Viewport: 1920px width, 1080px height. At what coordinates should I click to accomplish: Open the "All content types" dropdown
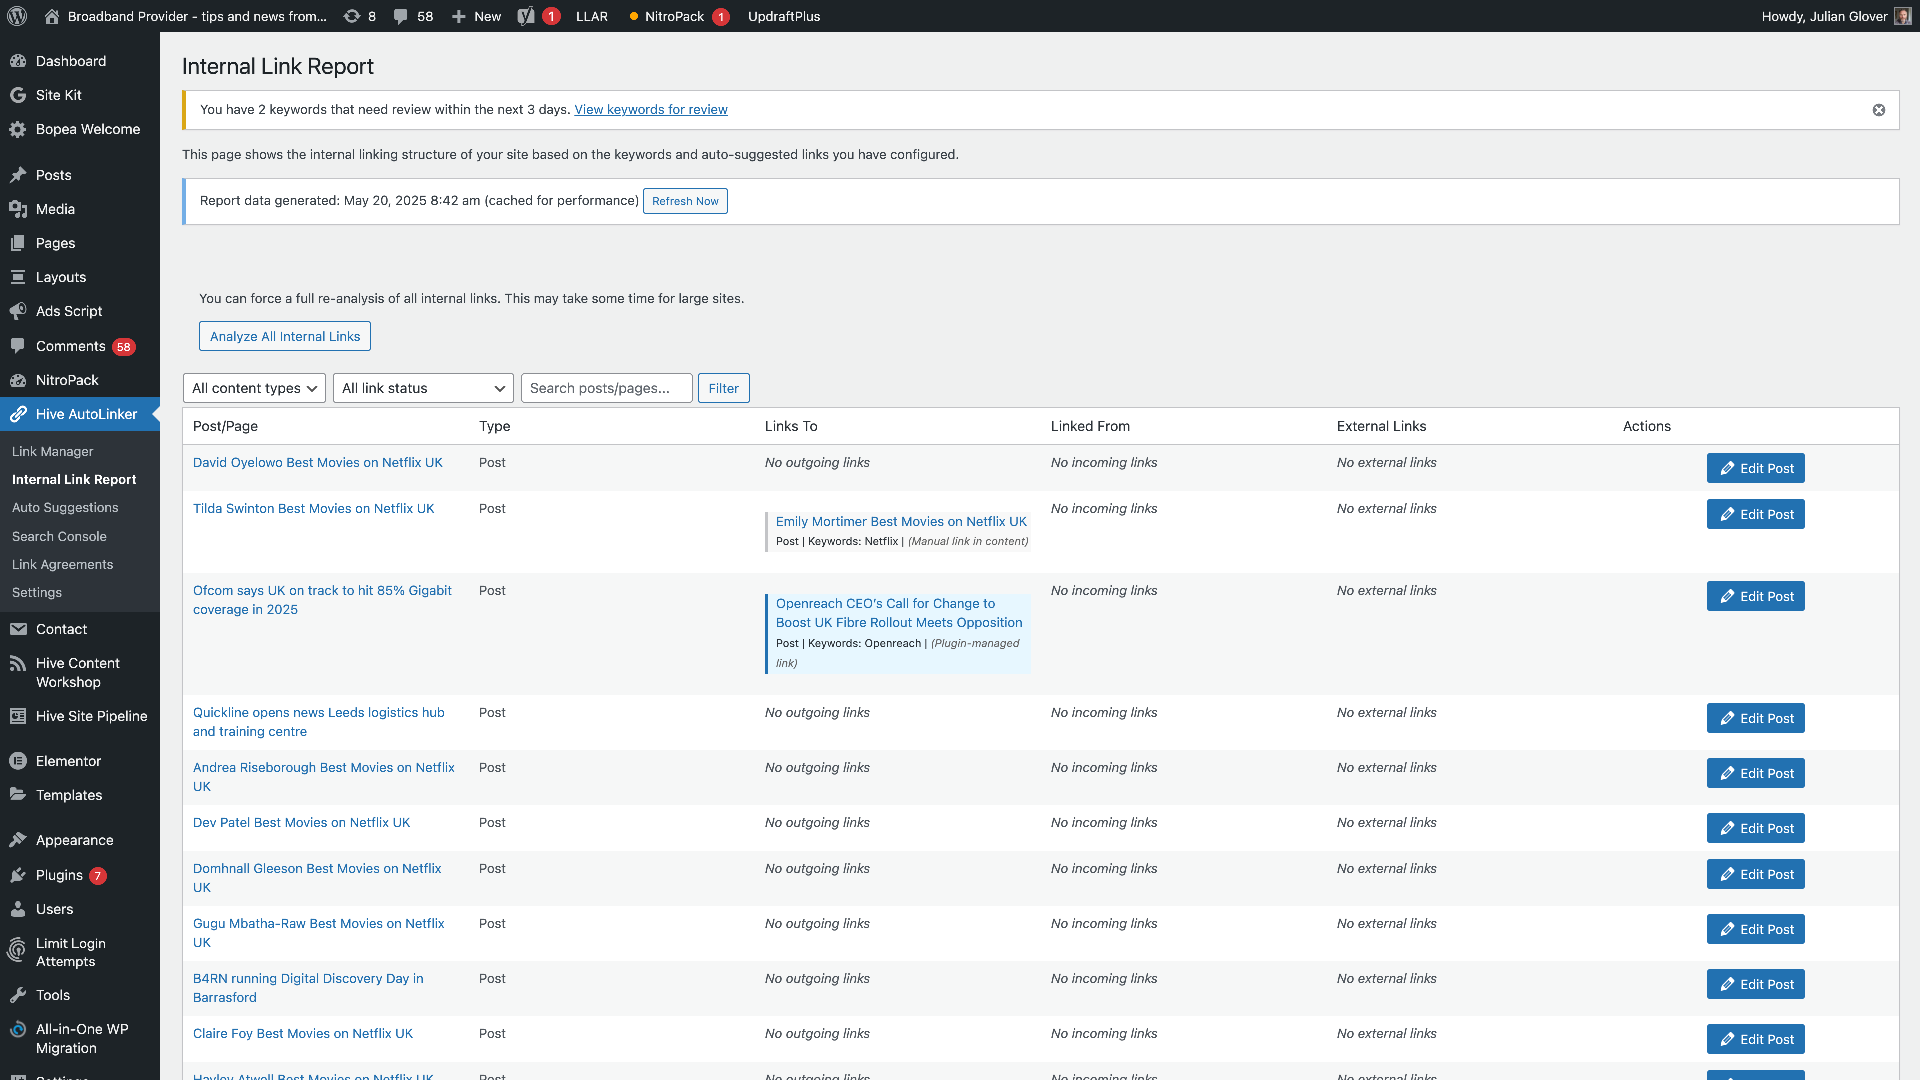point(253,388)
